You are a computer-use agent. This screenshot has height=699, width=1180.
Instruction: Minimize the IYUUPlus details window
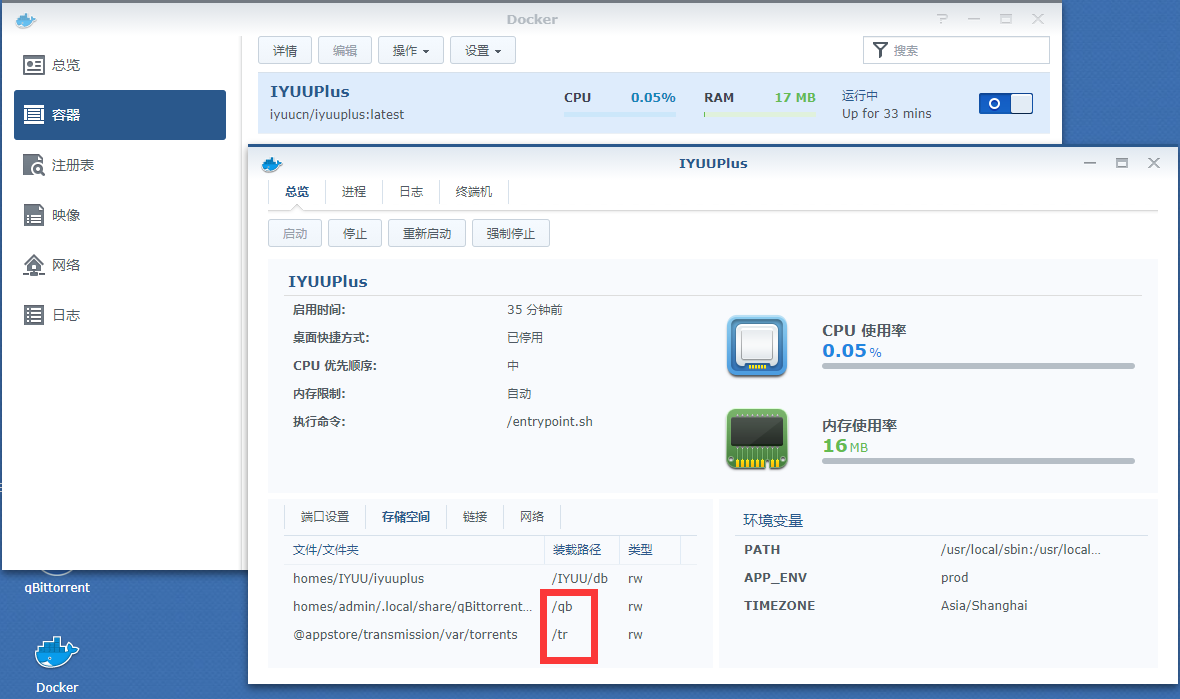(x=1090, y=163)
